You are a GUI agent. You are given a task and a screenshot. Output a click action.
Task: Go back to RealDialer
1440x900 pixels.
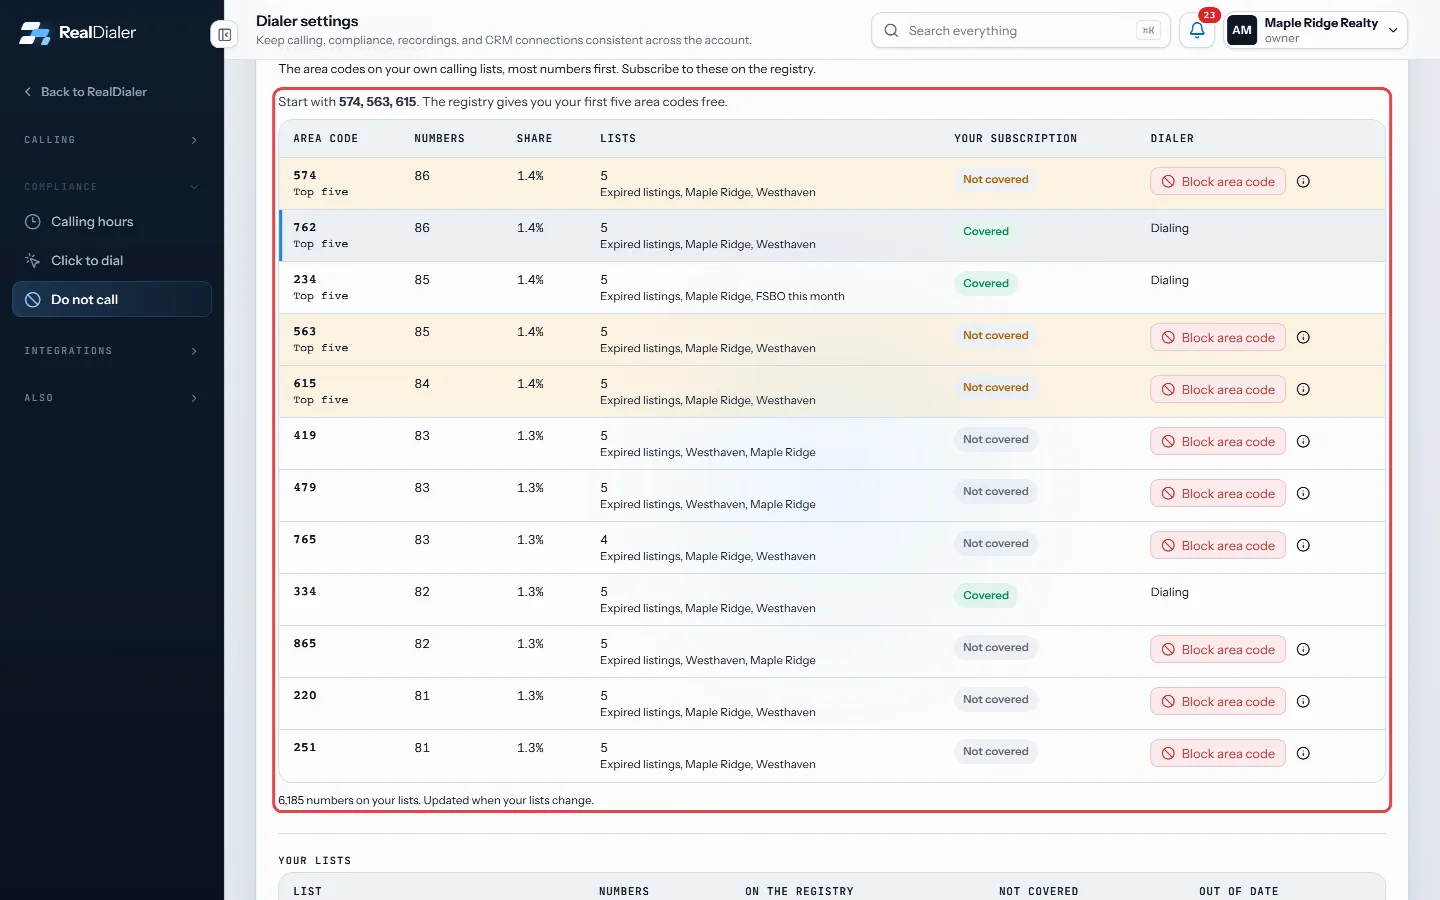[85, 92]
